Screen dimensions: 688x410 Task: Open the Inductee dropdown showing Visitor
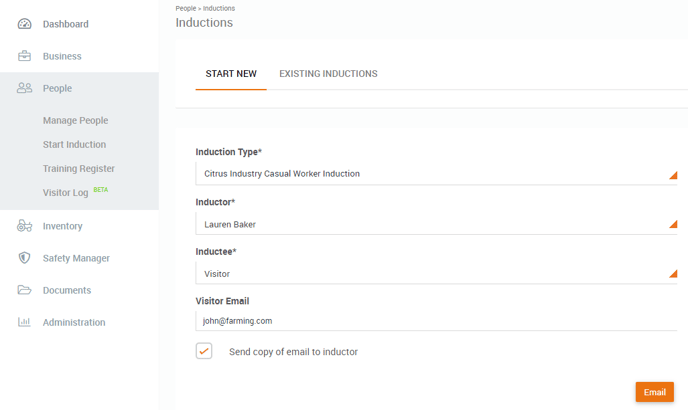(x=436, y=273)
